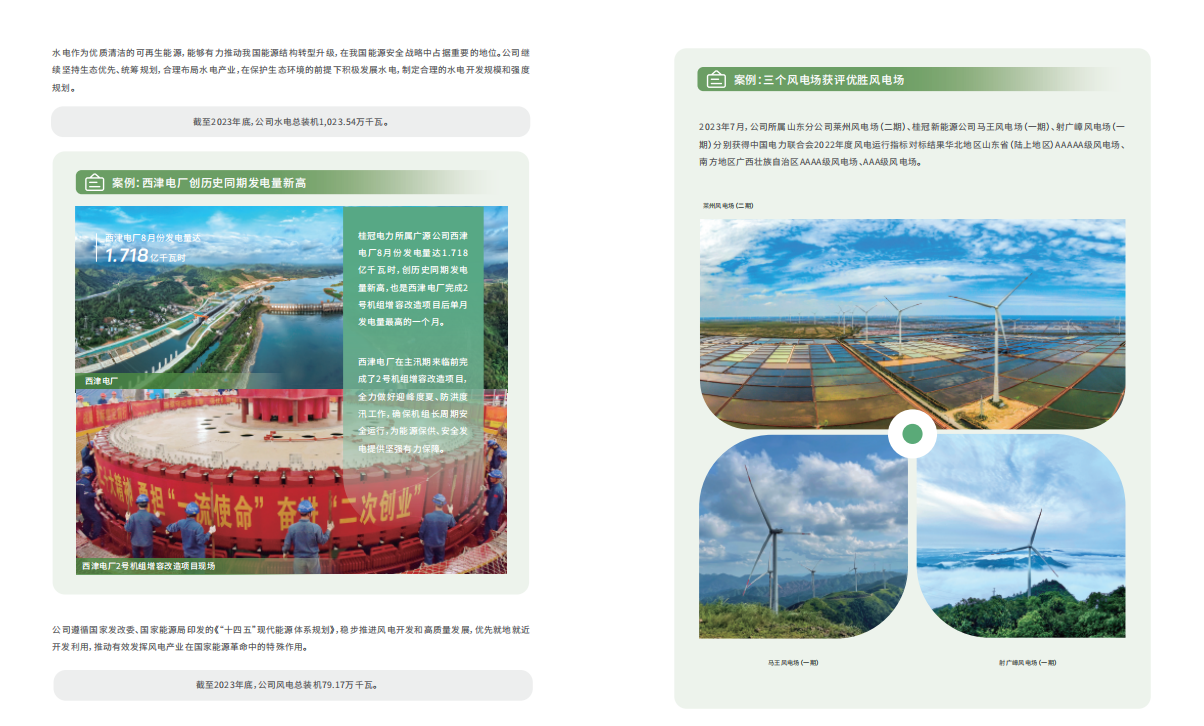Click the 马王风电场(一期) caption

pyautogui.click(x=793, y=662)
